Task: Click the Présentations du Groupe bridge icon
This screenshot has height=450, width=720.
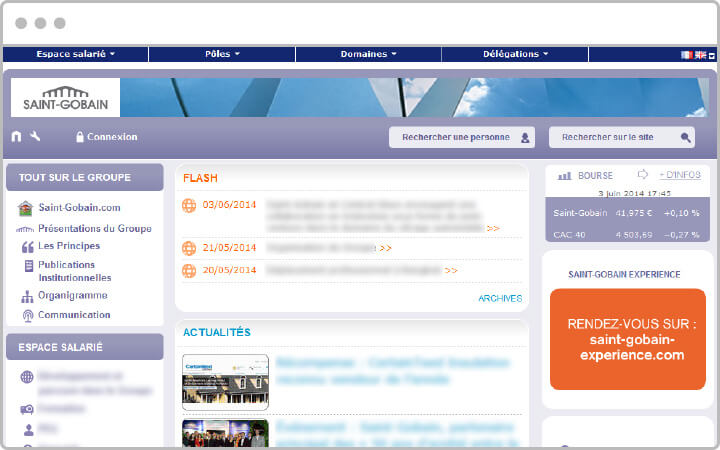Action: 25,229
